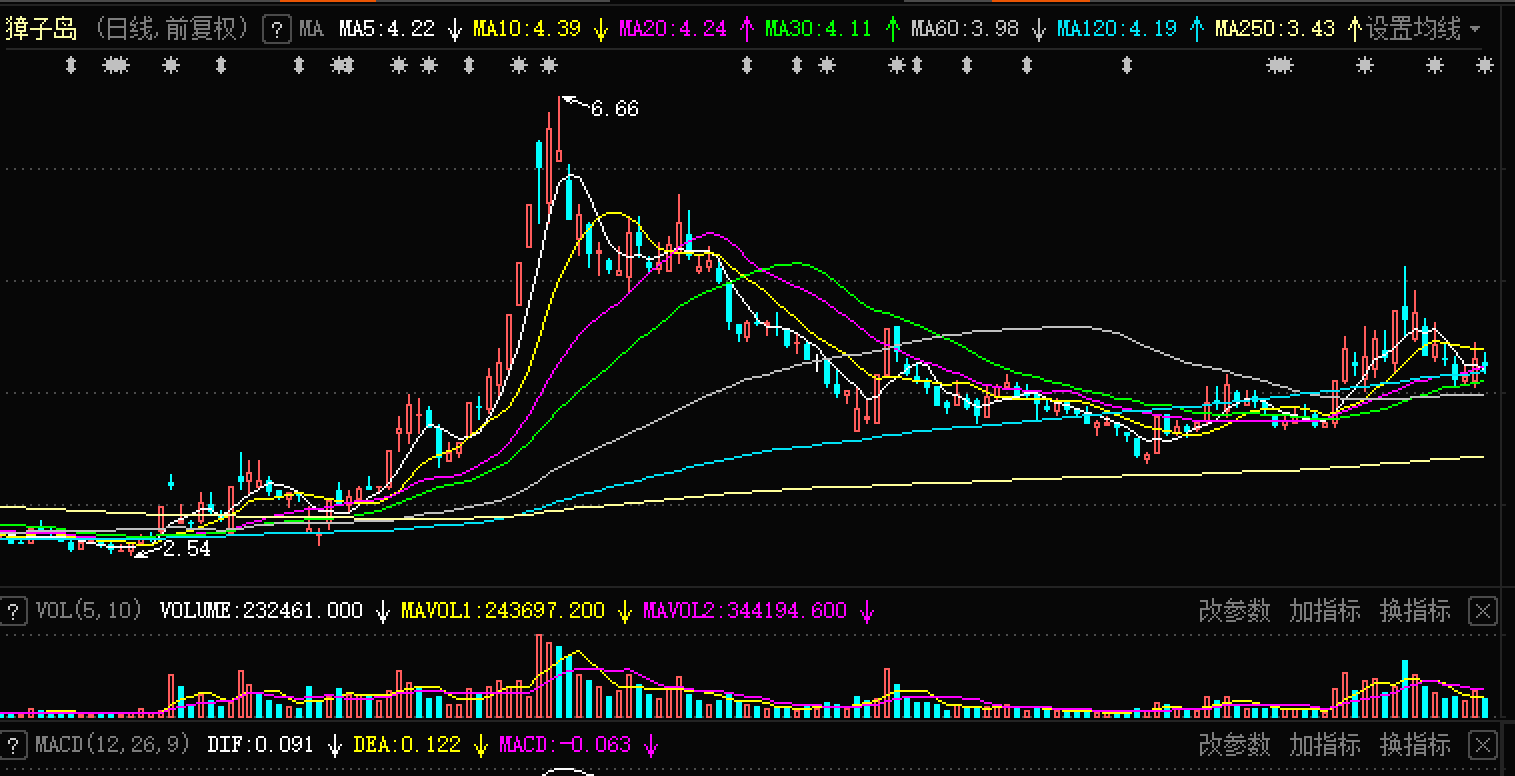Select the MA30:4.11 moving average label
1515x776 pixels.
pyautogui.click(x=819, y=29)
